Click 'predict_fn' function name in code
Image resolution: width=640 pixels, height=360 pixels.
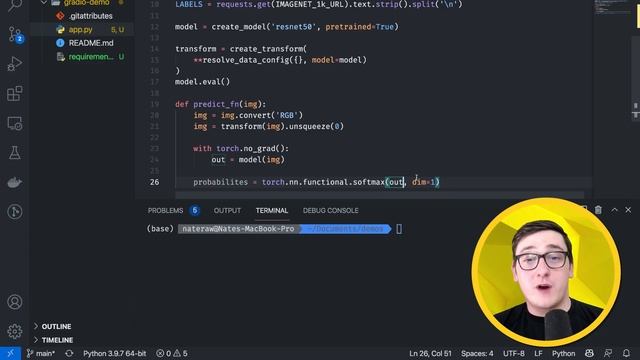[x=216, y=104]
